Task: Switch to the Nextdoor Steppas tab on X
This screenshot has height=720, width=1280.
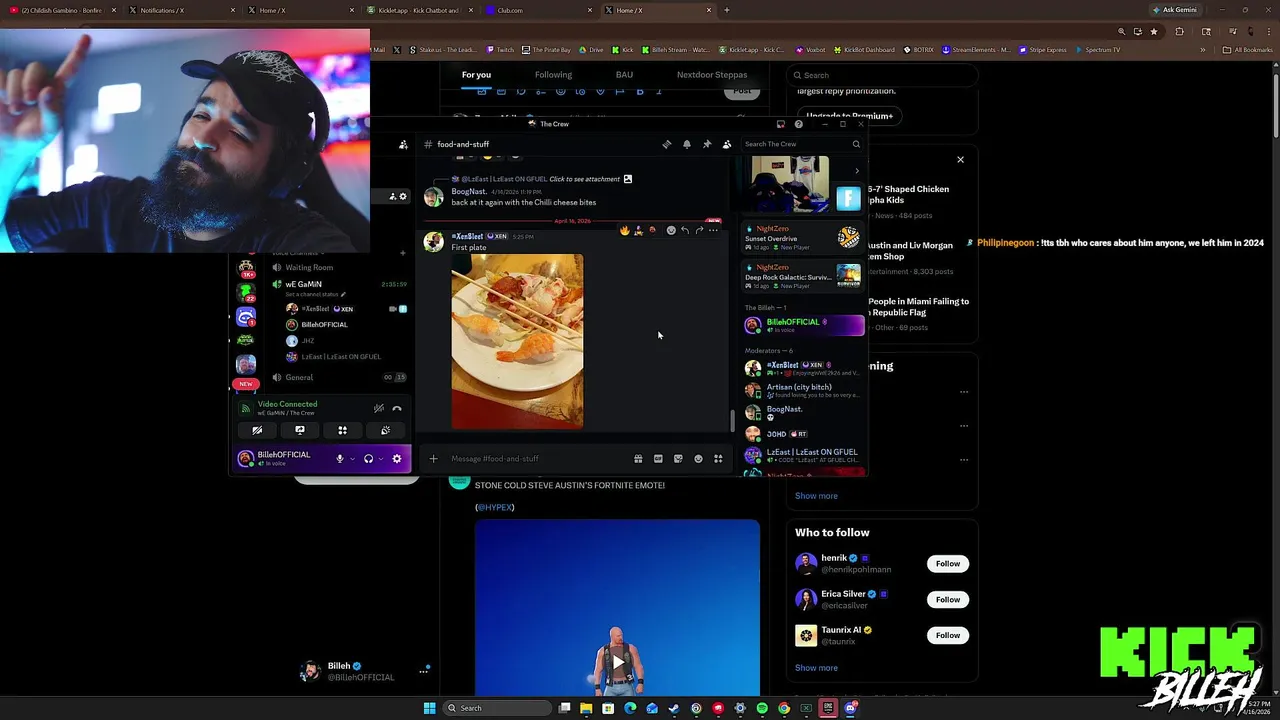Action: 712,74
